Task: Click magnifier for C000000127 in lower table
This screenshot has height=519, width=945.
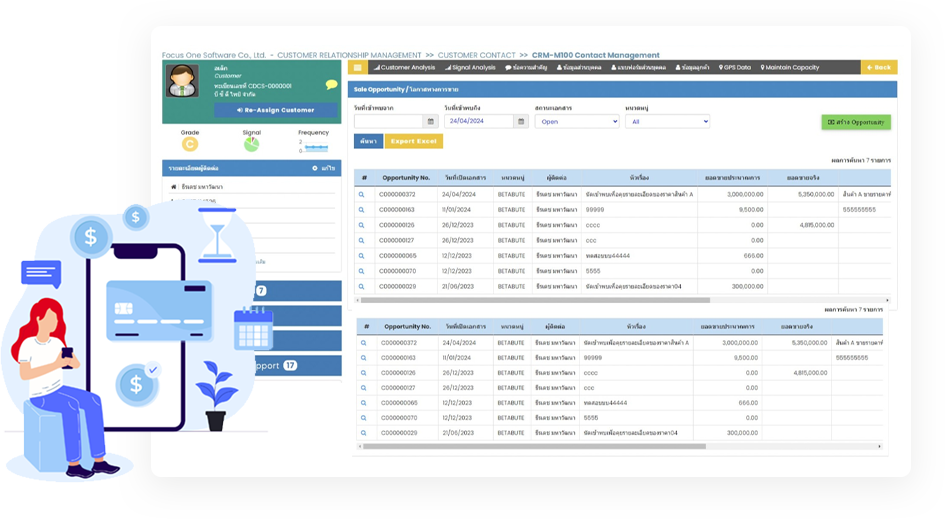Action: pos(363,388)
